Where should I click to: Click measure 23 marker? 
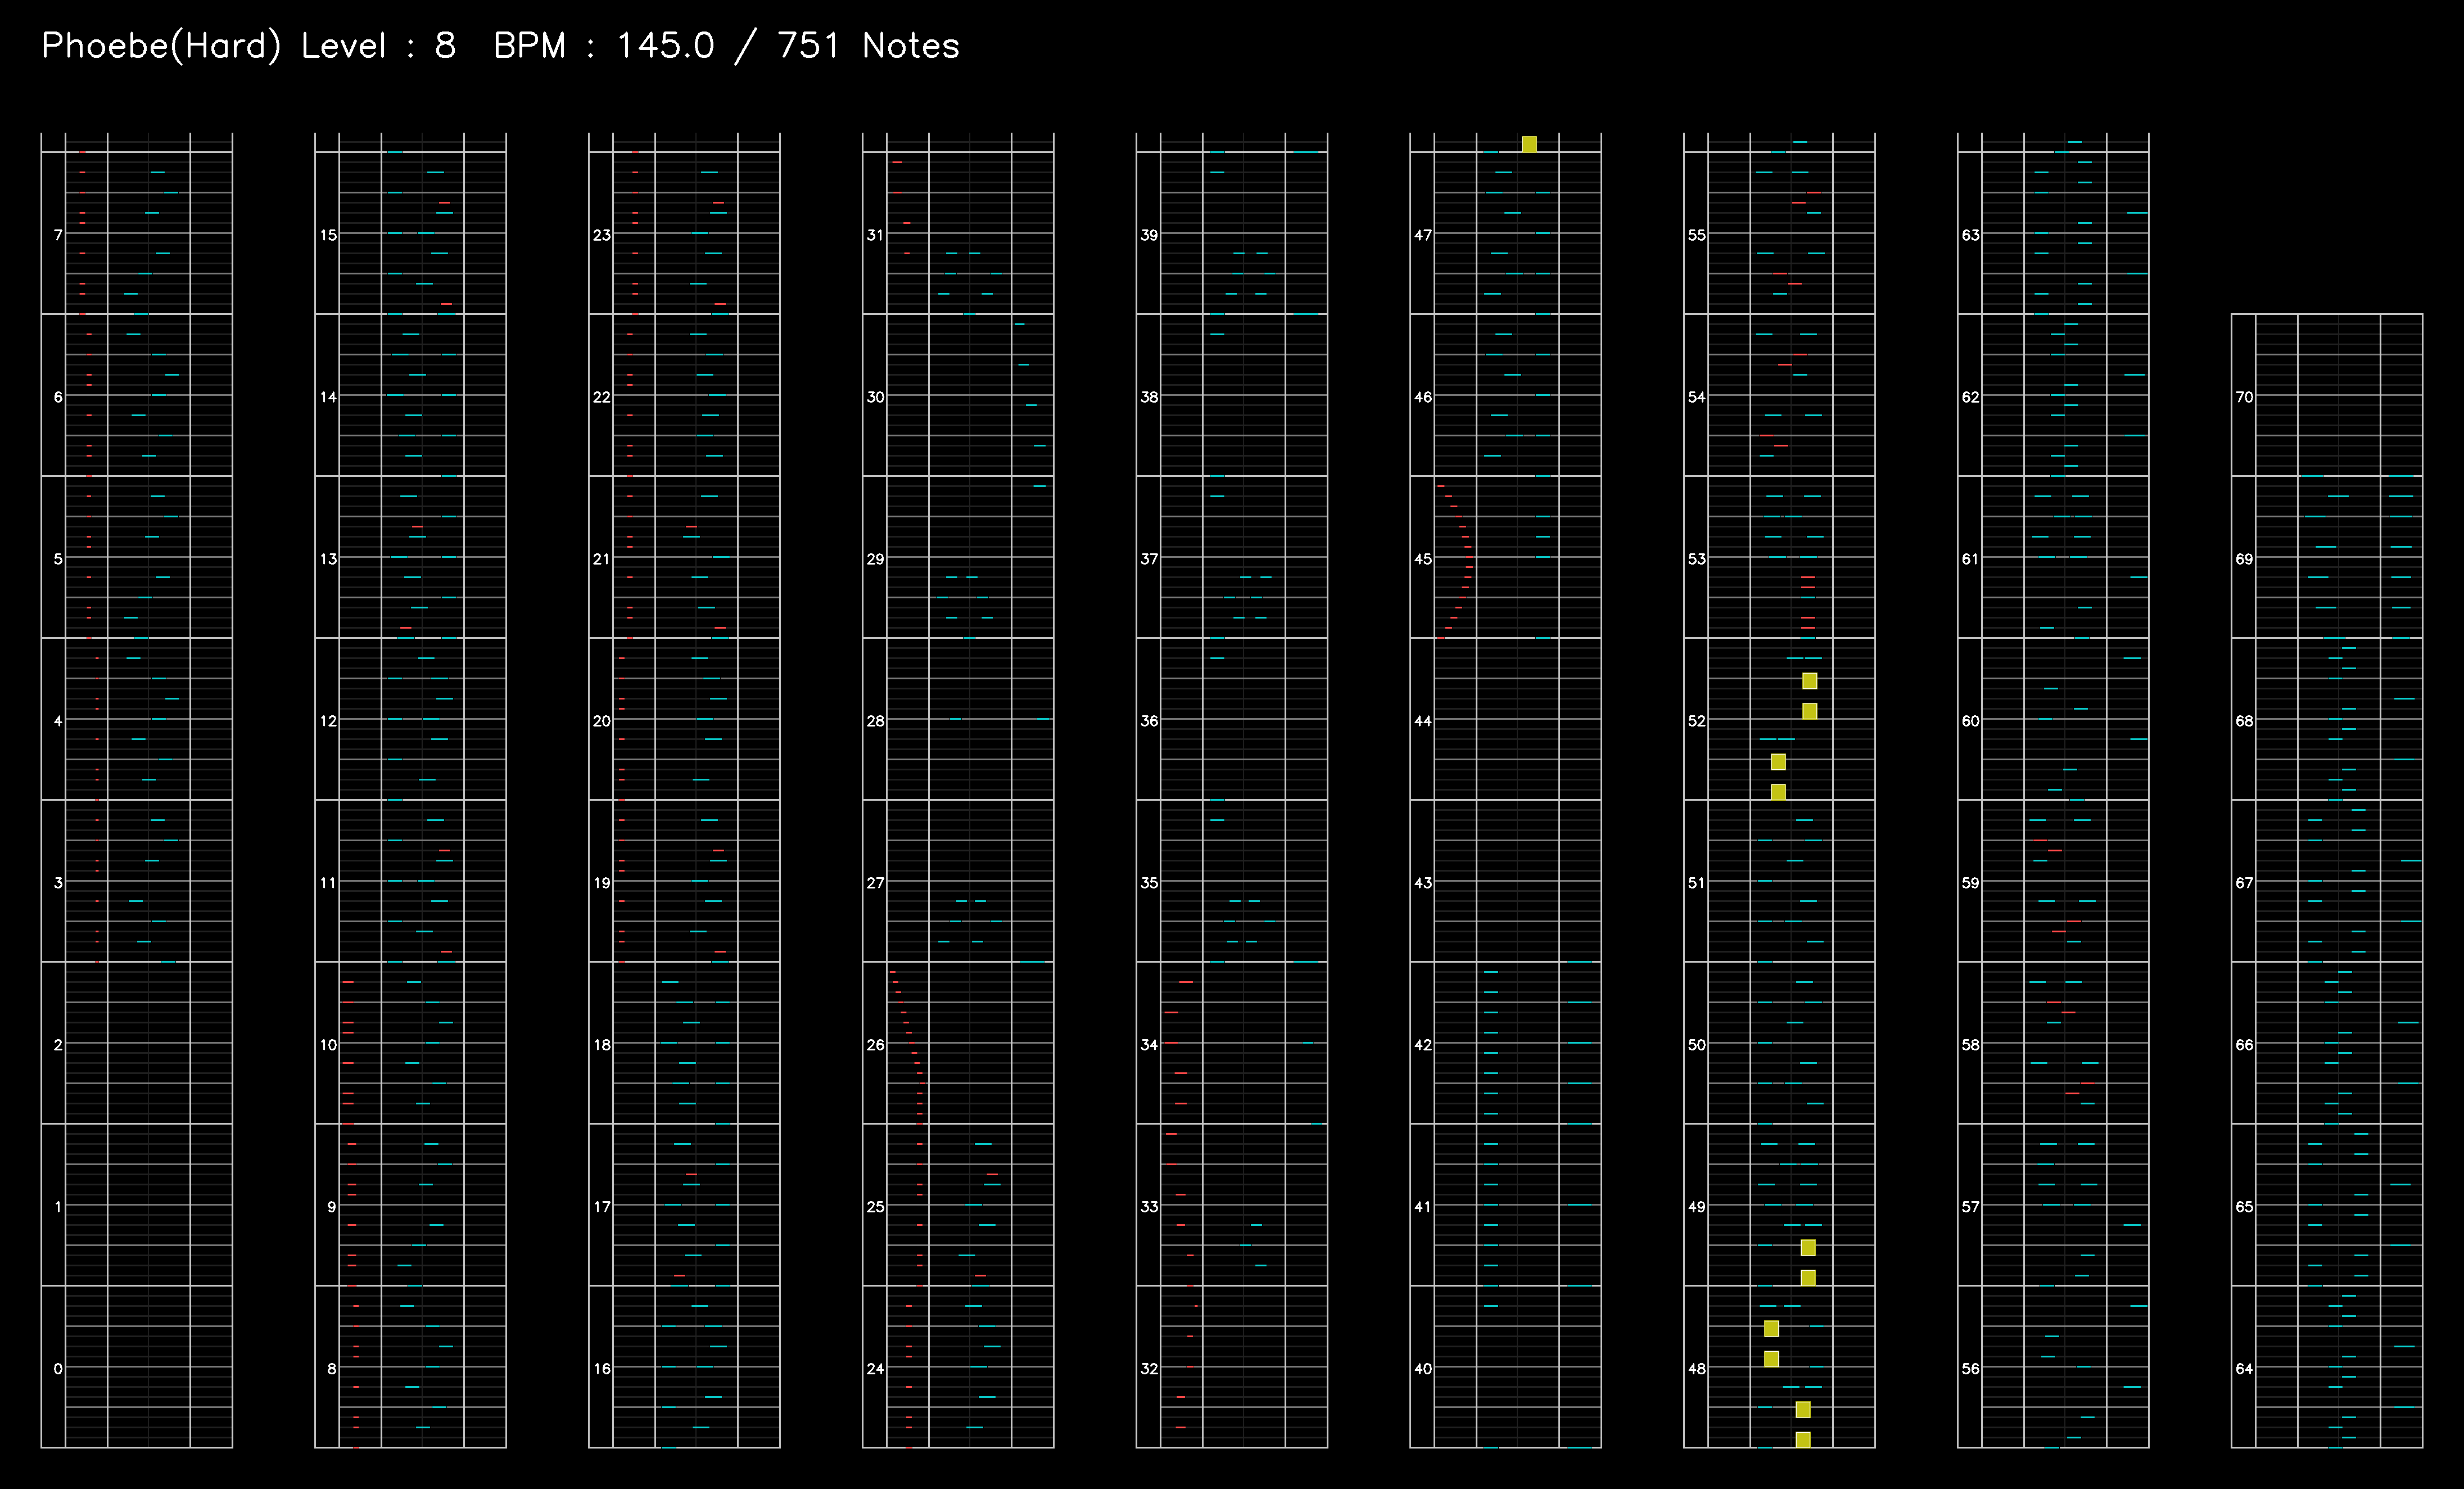[x=602, y=235]
